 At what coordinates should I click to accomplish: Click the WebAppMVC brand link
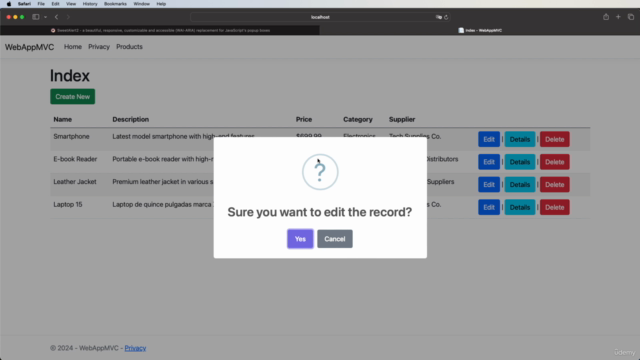point(29,47)
